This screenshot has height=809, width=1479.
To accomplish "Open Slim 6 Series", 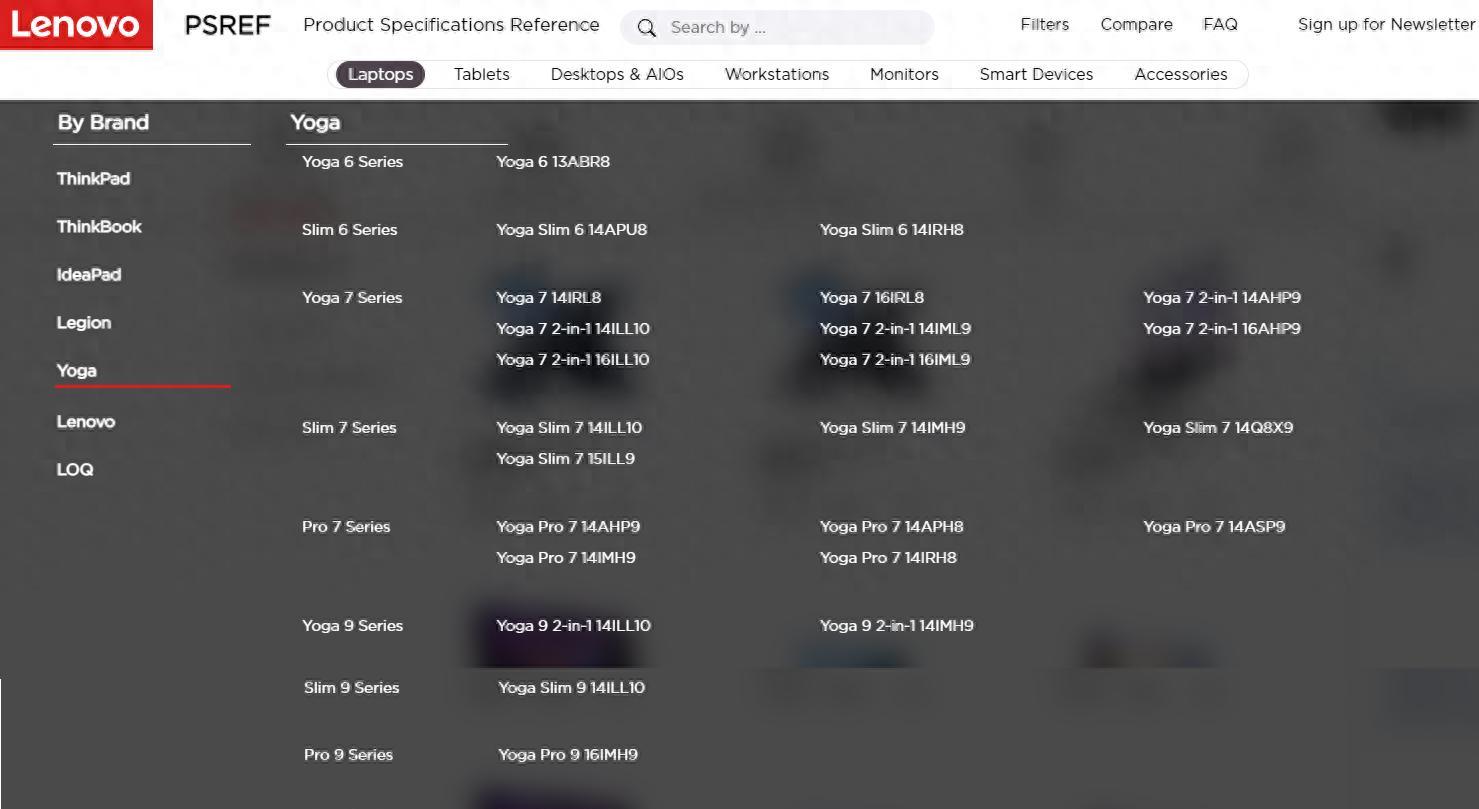I will [x=349, y=229].
